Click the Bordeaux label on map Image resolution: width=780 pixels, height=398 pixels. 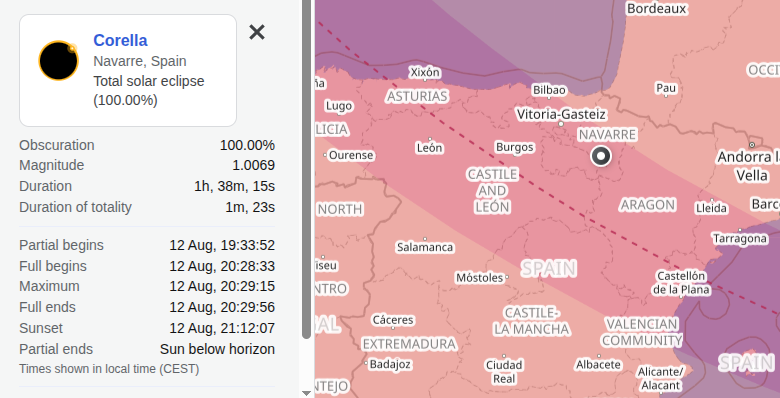(657, 8)
